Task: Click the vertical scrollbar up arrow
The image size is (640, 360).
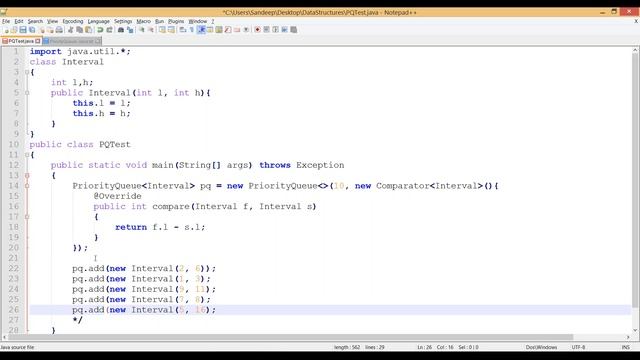Action: [635, 50]
